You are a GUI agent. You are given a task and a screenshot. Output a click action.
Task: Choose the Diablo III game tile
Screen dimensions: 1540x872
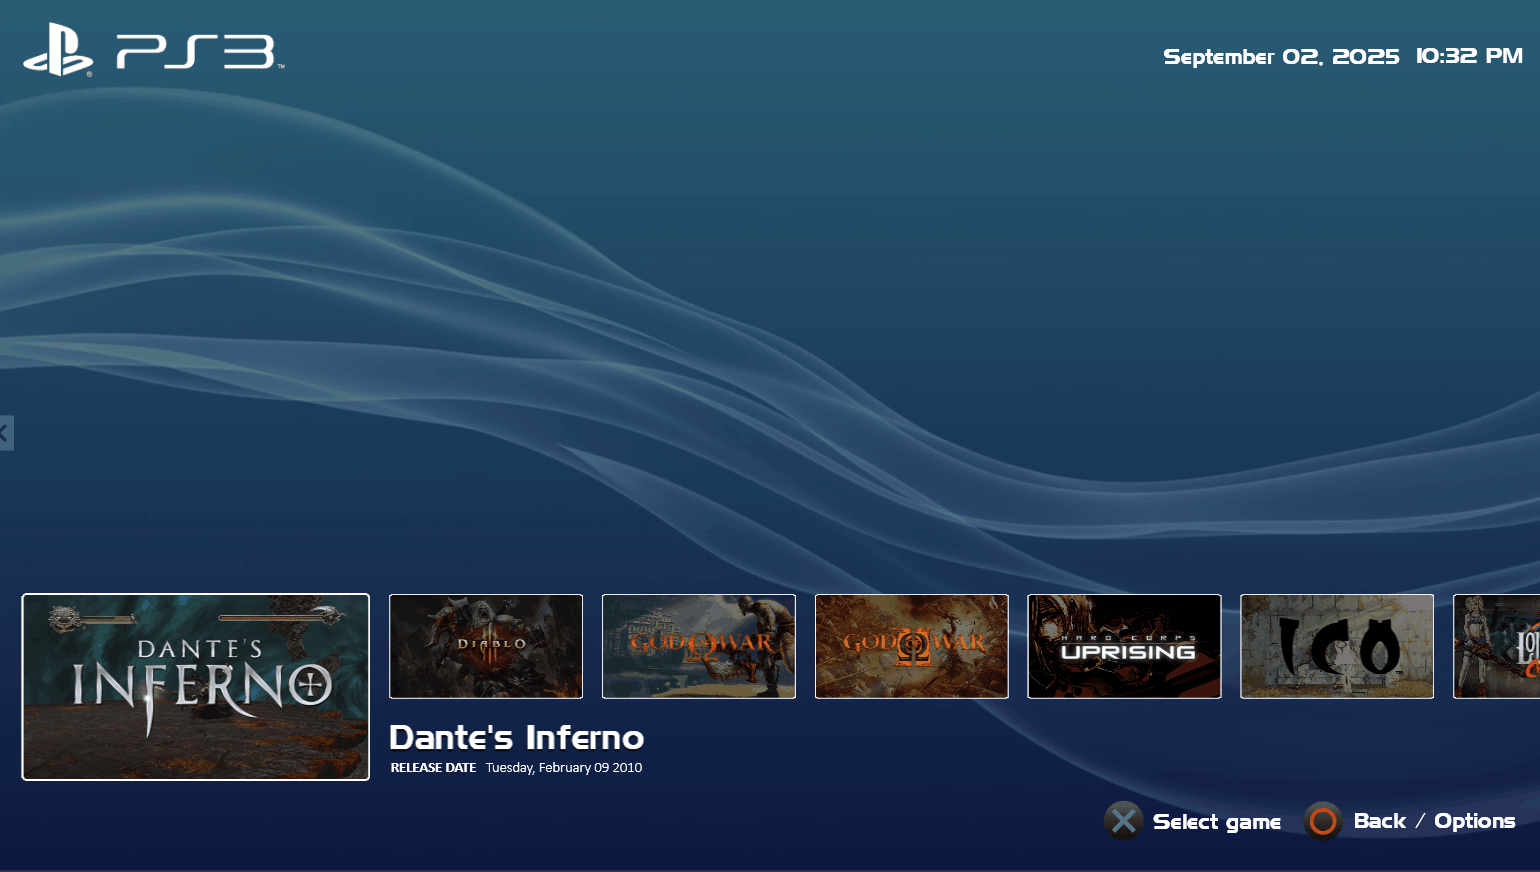pos(486,646)
